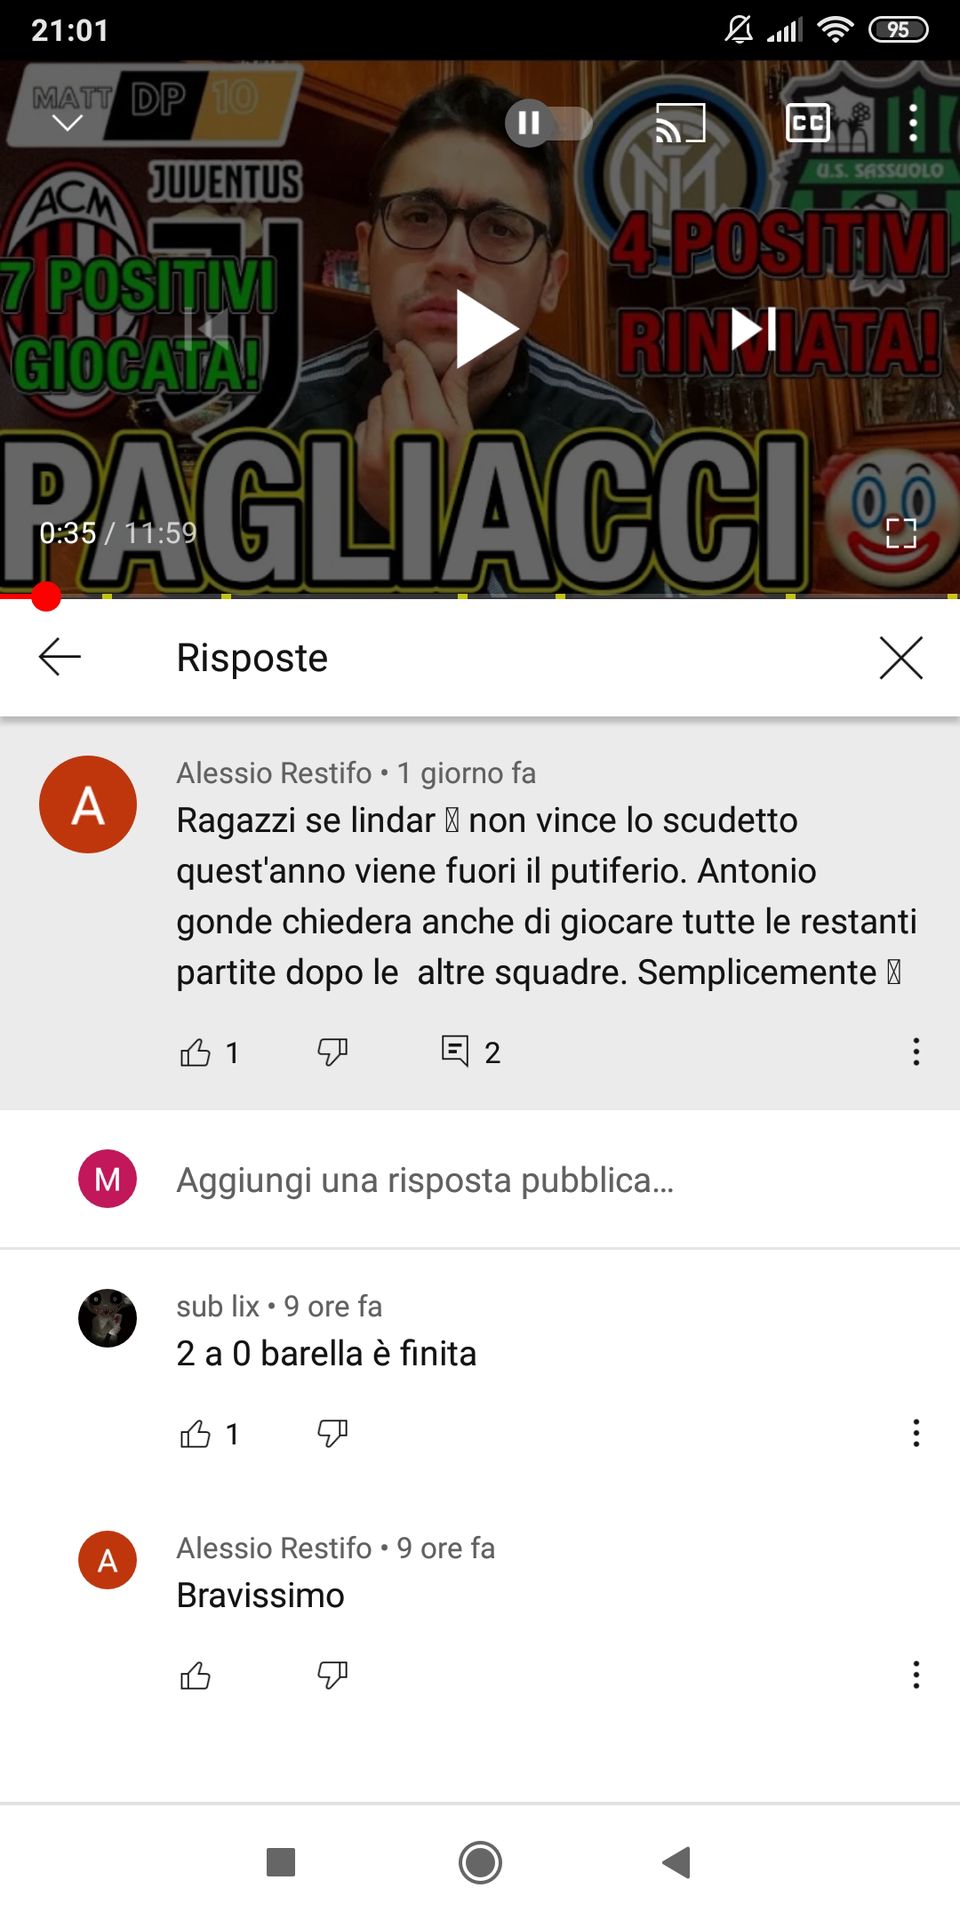Toggle the autoplay switch in video player
The height and width of the screenshot is (1920, 960).
coord(548,123)
